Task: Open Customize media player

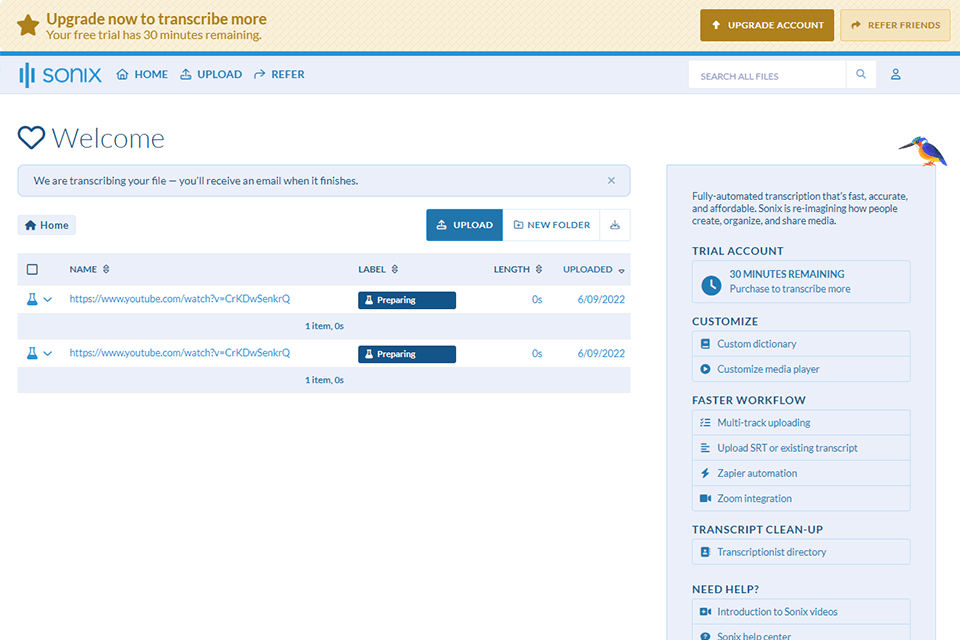Action: 801,369
